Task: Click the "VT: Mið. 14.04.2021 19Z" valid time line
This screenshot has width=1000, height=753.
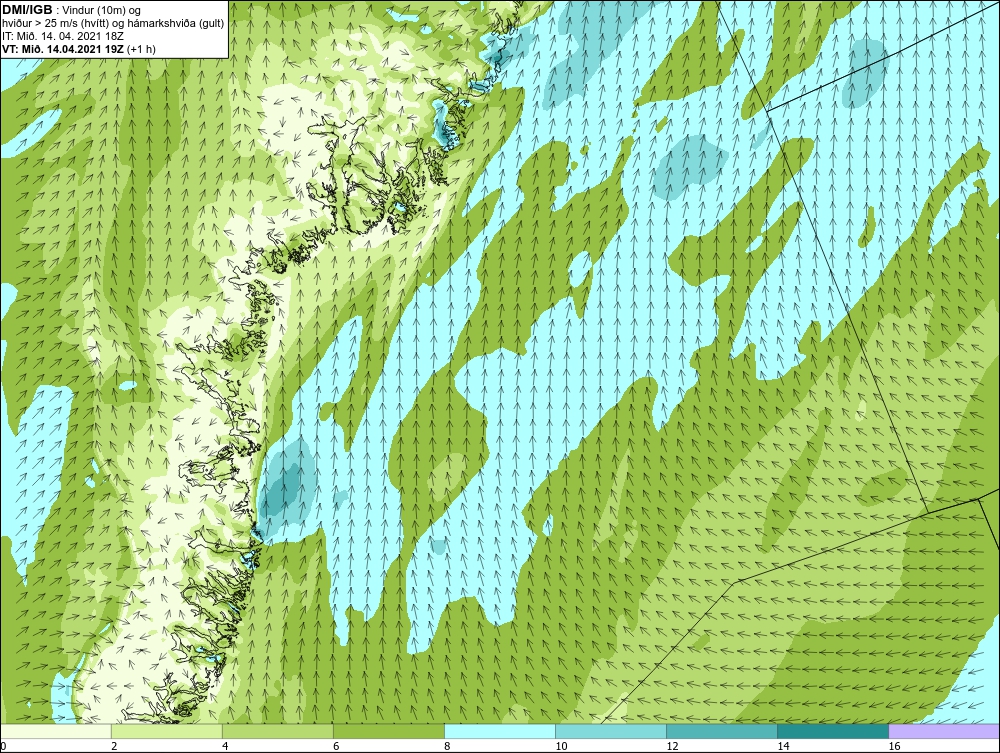Action: (x=79, y=48)
